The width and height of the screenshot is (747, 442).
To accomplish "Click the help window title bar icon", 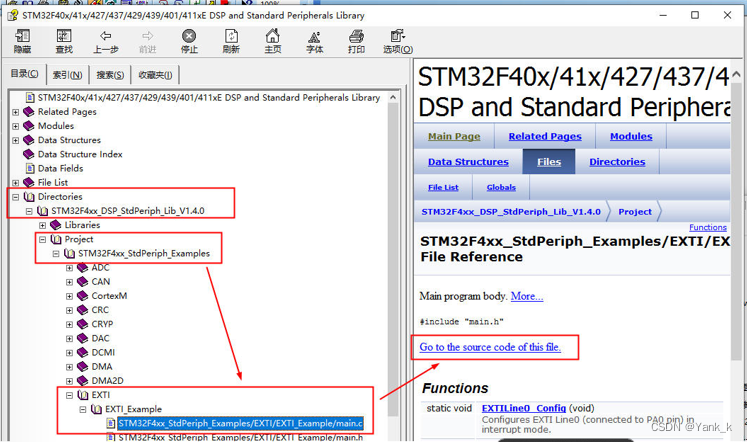I will point(13,15).
